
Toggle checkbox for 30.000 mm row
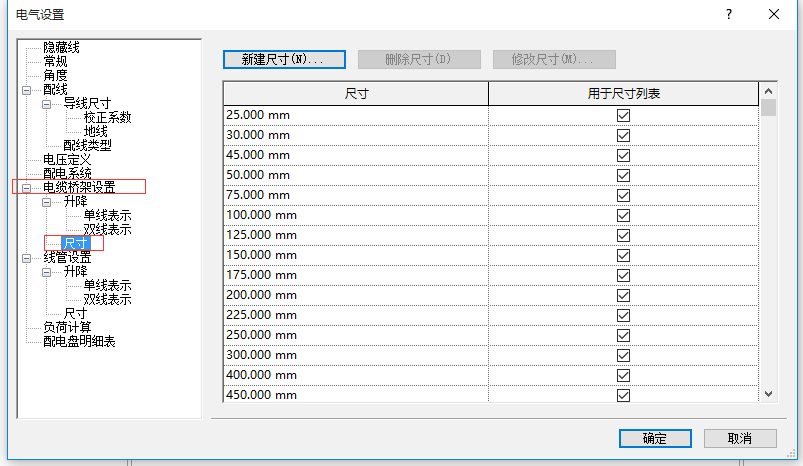623,136
